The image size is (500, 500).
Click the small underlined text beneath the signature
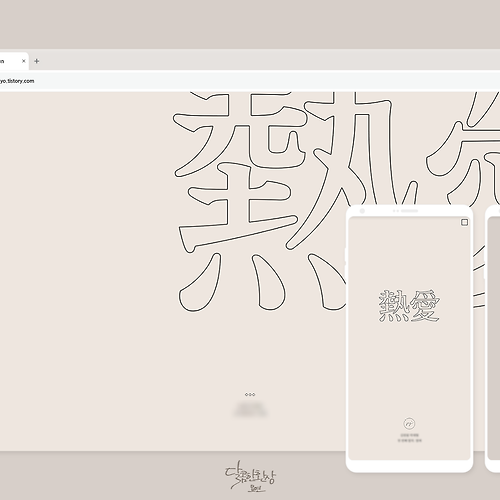pyautogui.click(x=257, y=489)
